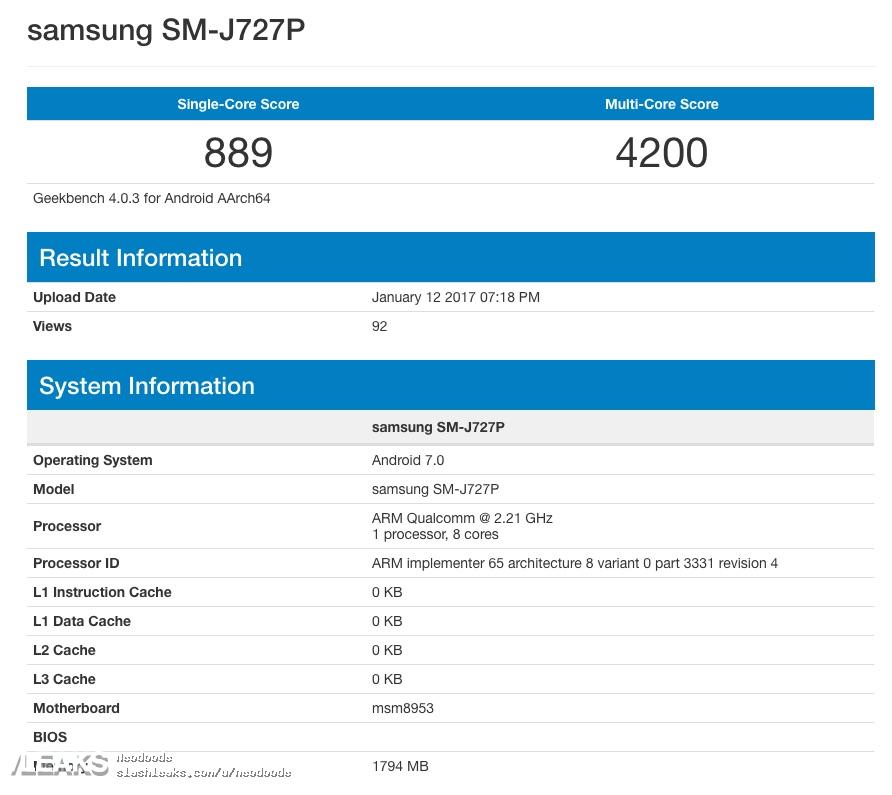Click the bold 'samsung SM-J727P' table column header

[x=438, y=427]
